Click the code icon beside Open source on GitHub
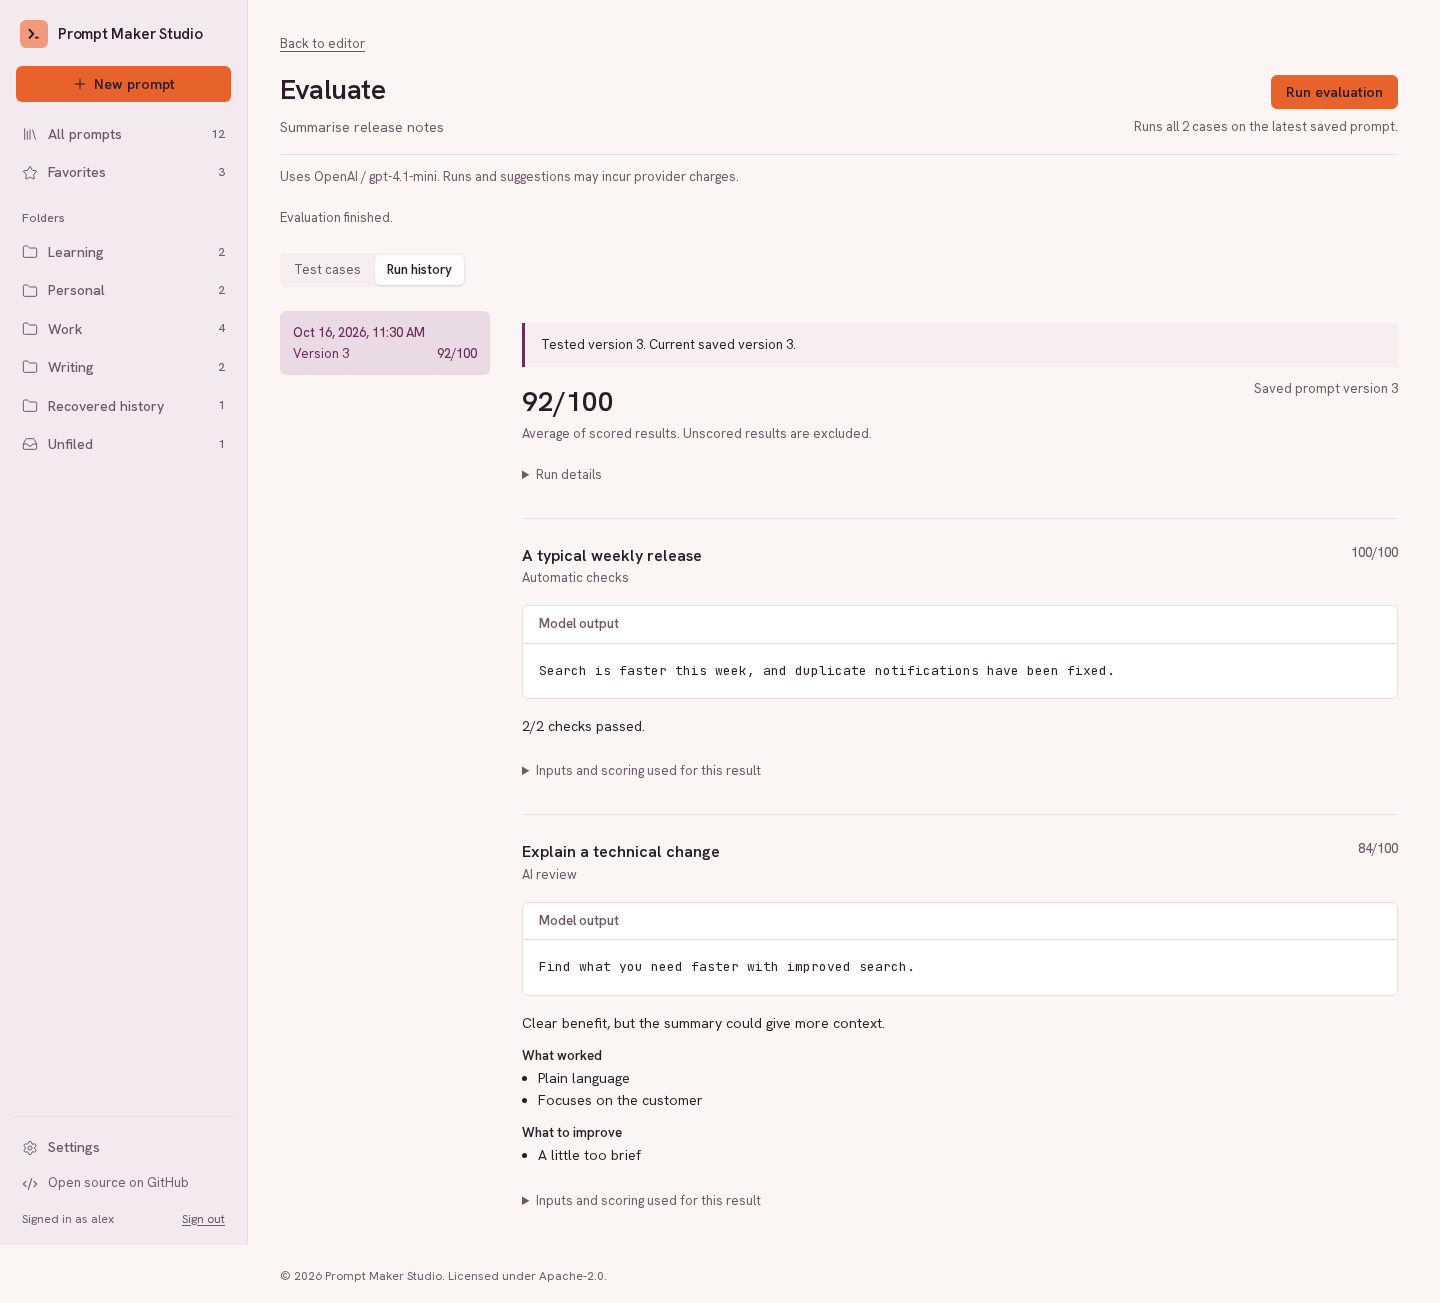The image size is (1440, 1303). 30,1183
